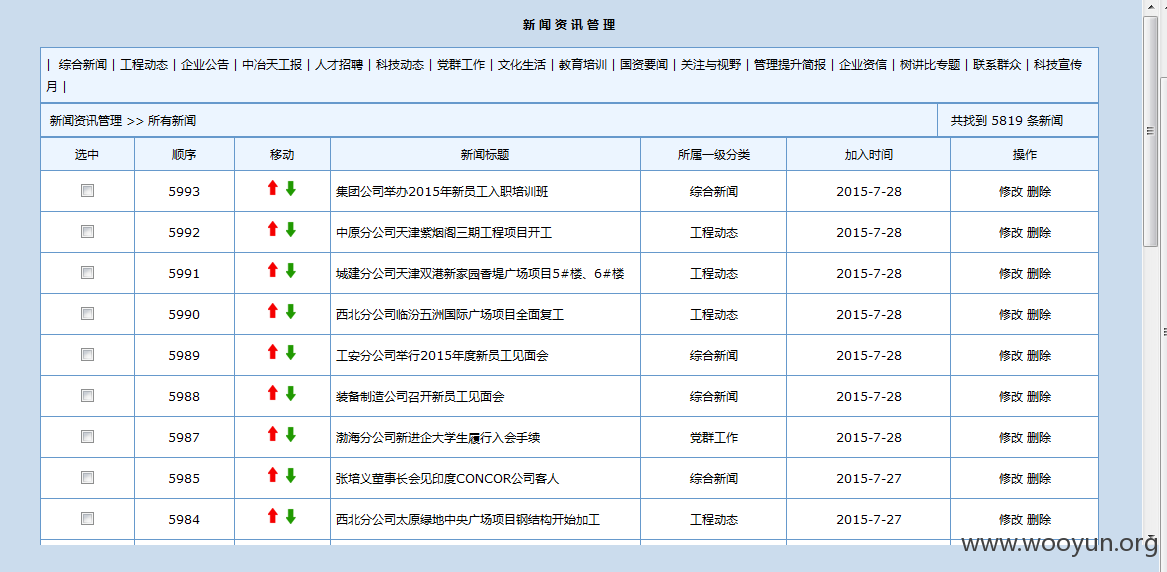
Task: Select the 人才招聘 category
Action: pyautogui.click(x=339, y=65)
